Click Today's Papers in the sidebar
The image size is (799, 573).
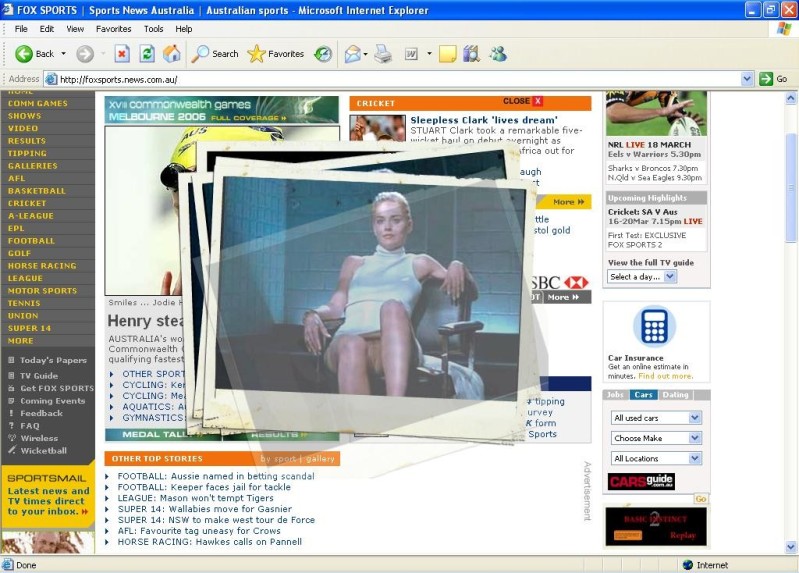click(x=53, y=360)
